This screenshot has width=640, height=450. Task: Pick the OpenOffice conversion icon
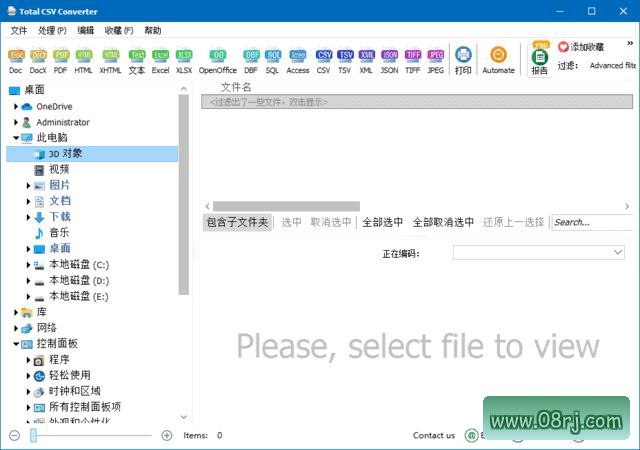(x=218, y=61)
